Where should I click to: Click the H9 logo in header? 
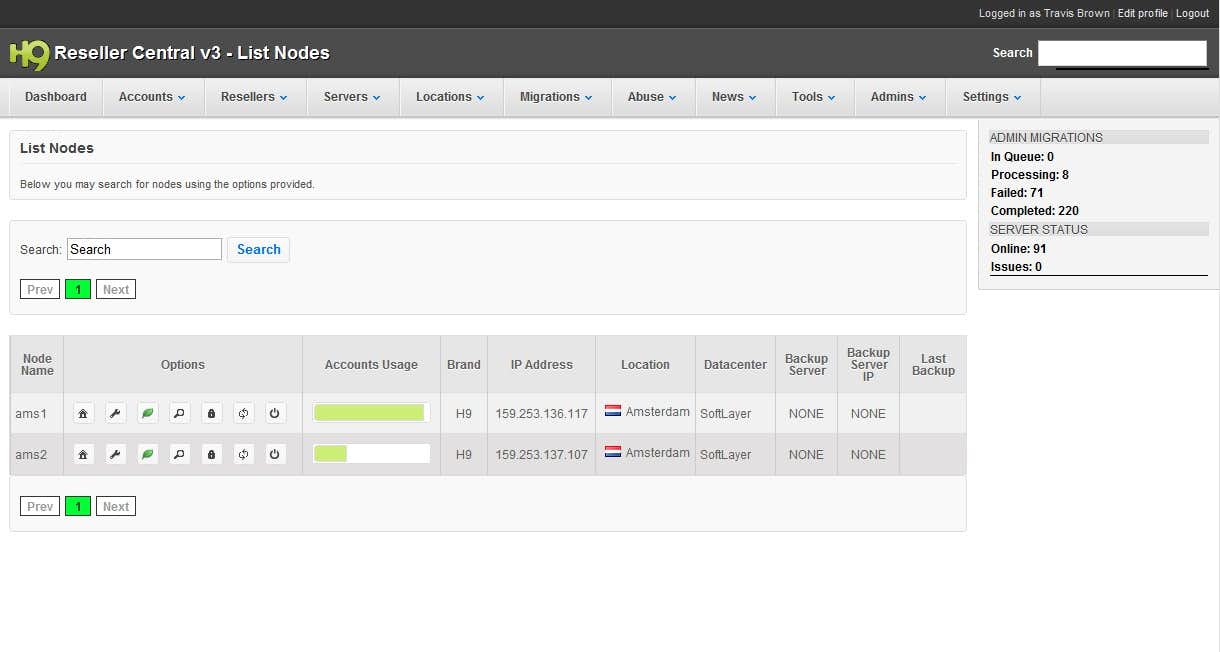[28, 54]
